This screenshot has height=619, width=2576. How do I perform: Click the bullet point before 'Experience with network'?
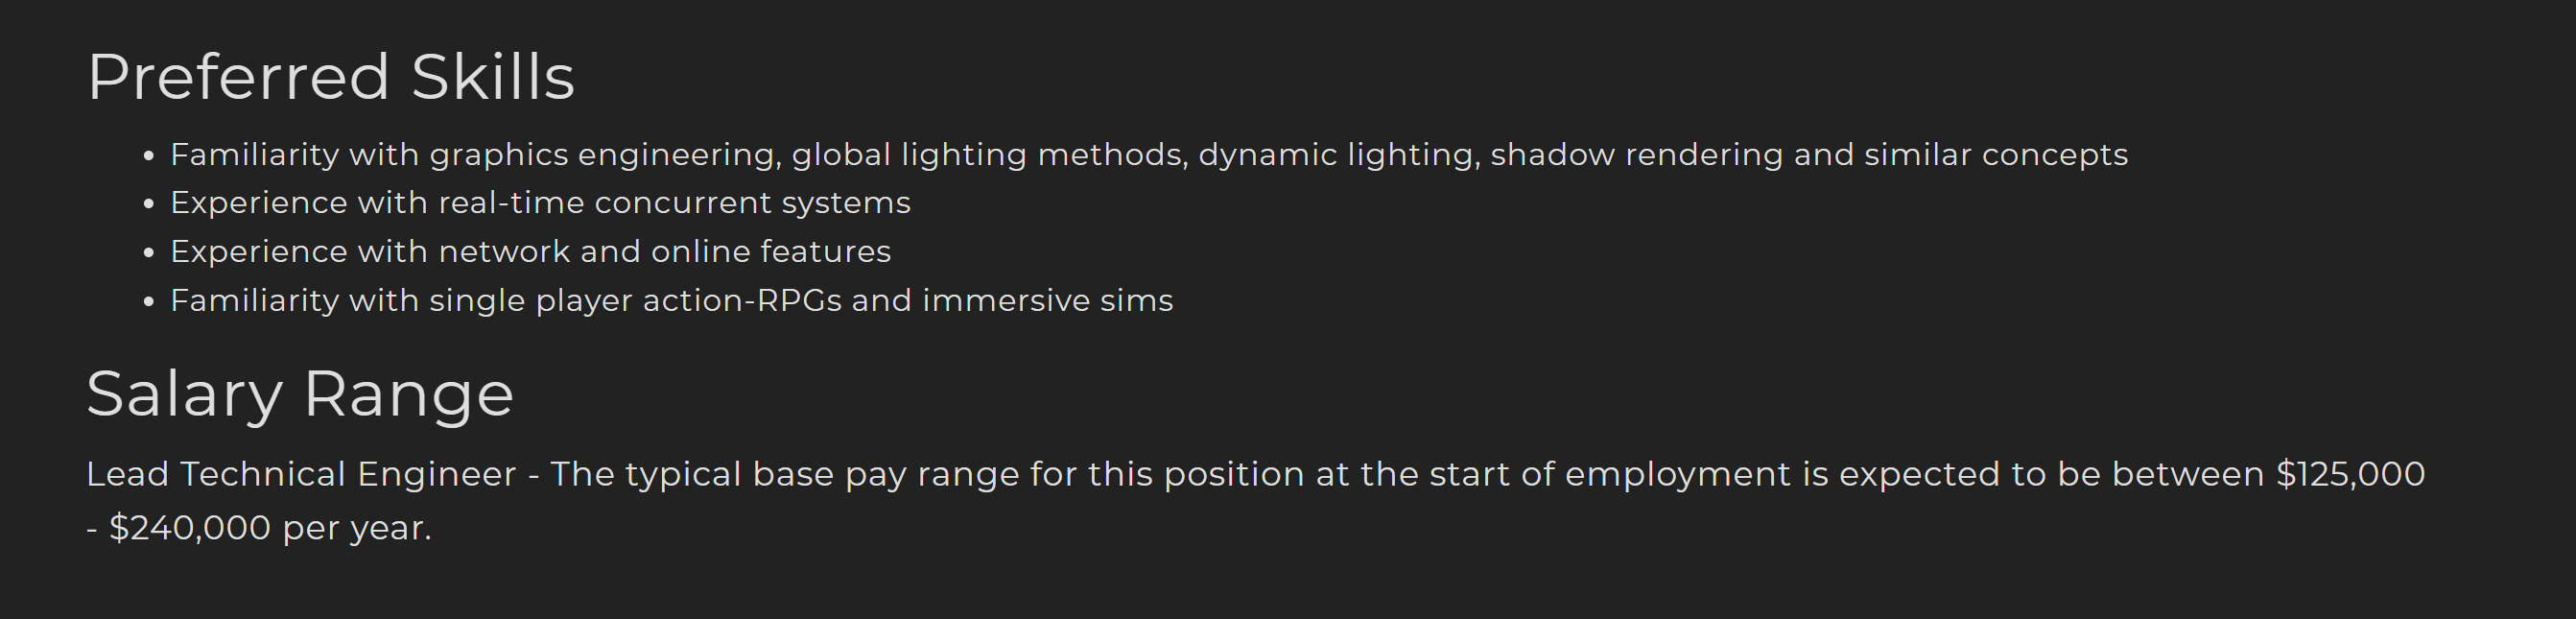[149, 253]
